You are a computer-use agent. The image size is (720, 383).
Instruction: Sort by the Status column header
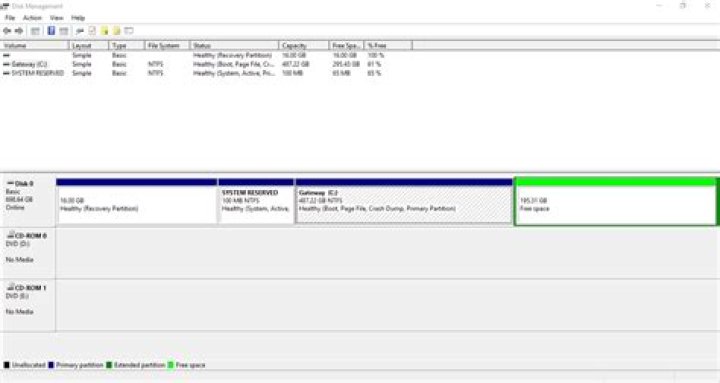coord(235,45)
